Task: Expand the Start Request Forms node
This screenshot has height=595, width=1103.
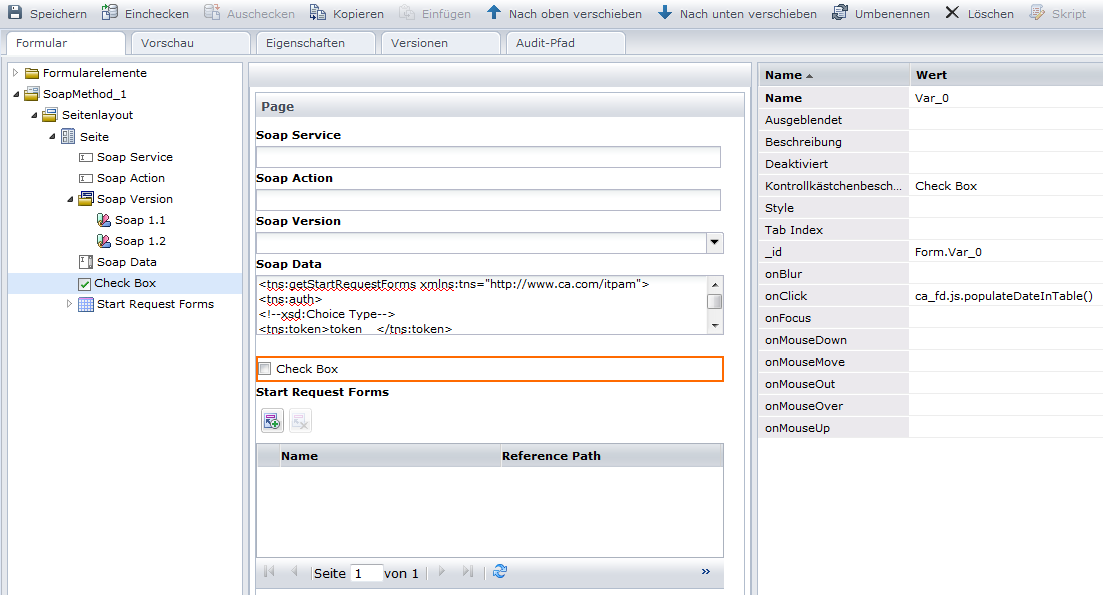Action: [69, 304]
